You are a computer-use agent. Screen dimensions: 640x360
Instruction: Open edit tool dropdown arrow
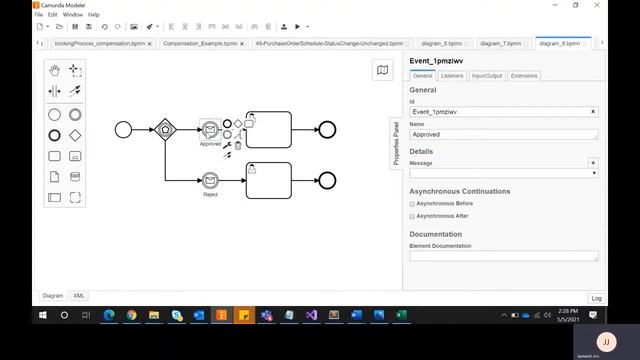click(158, 27)
